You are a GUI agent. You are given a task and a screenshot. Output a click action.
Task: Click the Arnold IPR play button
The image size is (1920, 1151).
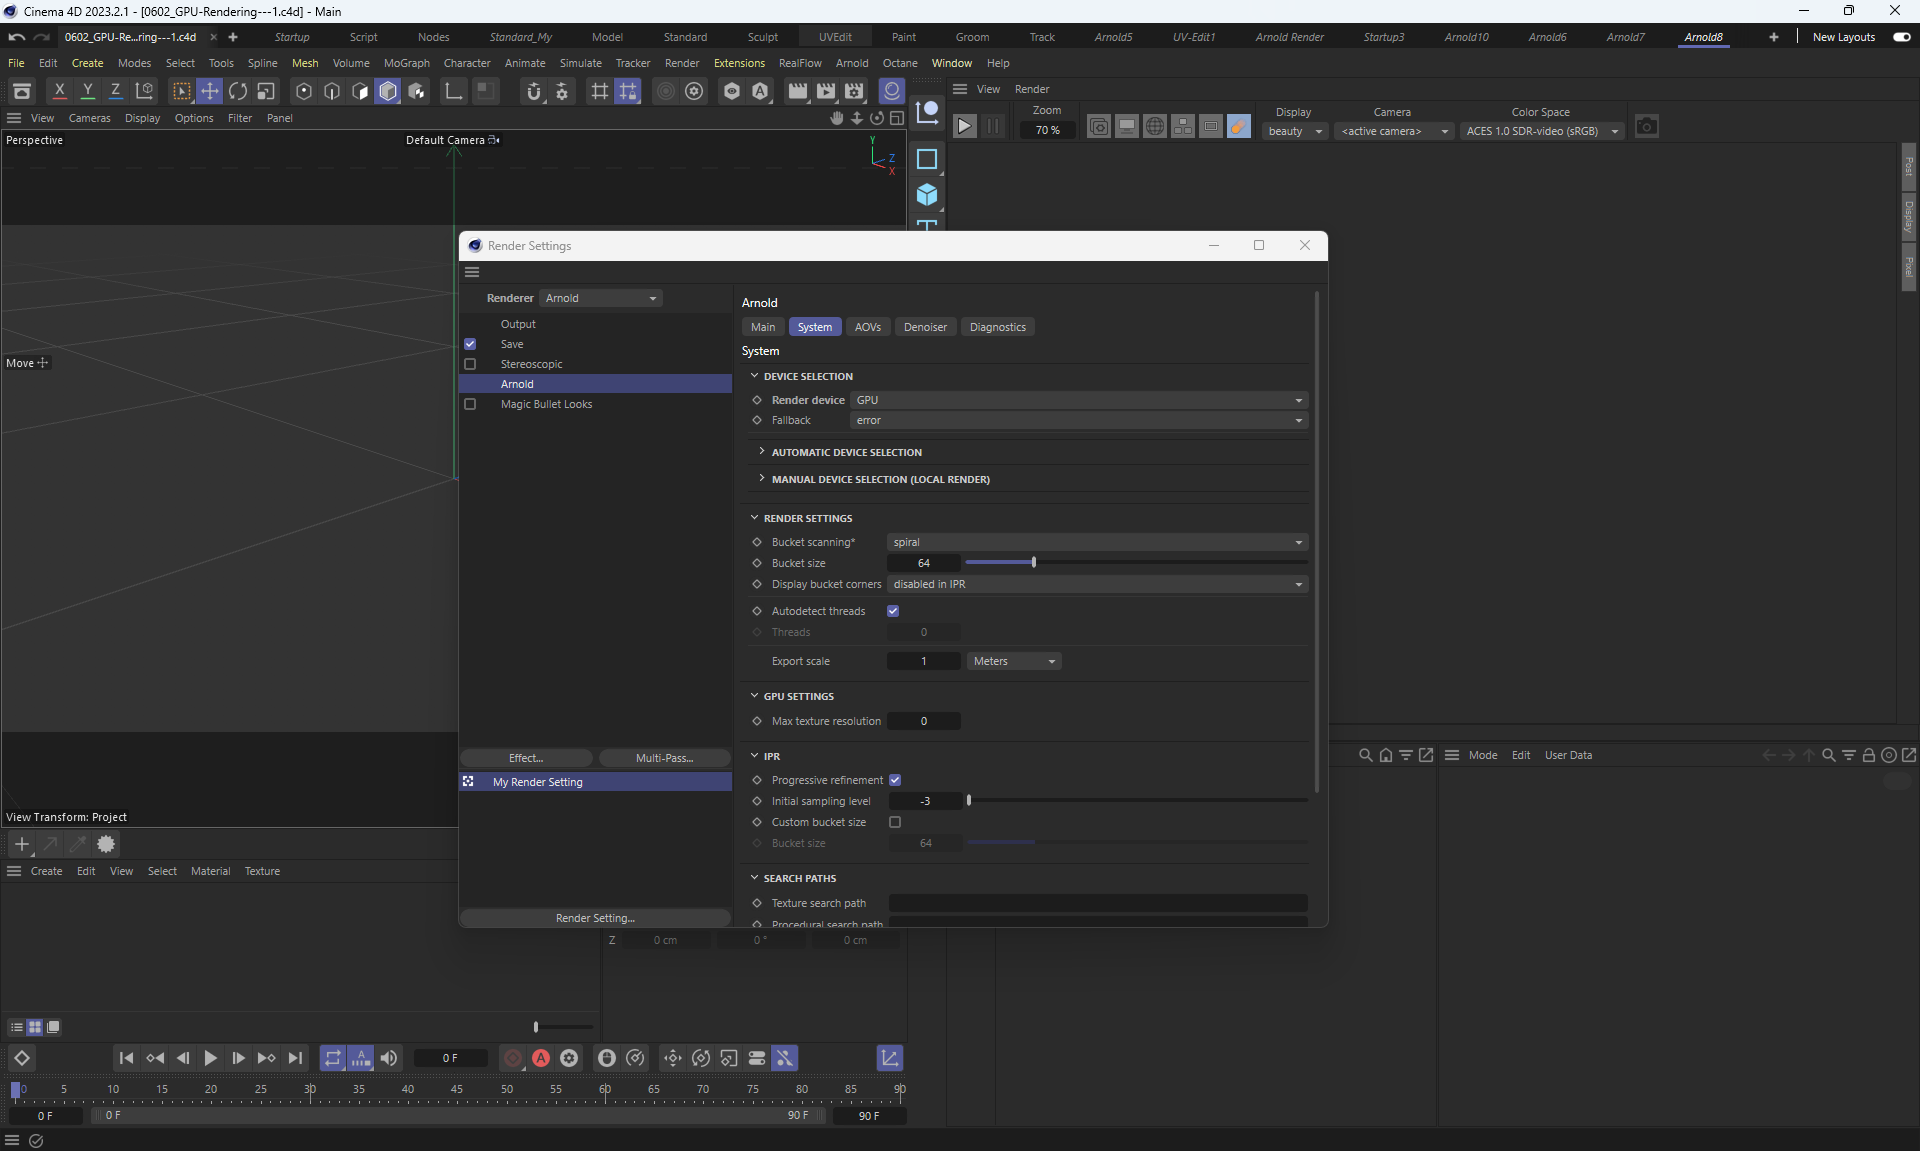pos(964,126)
